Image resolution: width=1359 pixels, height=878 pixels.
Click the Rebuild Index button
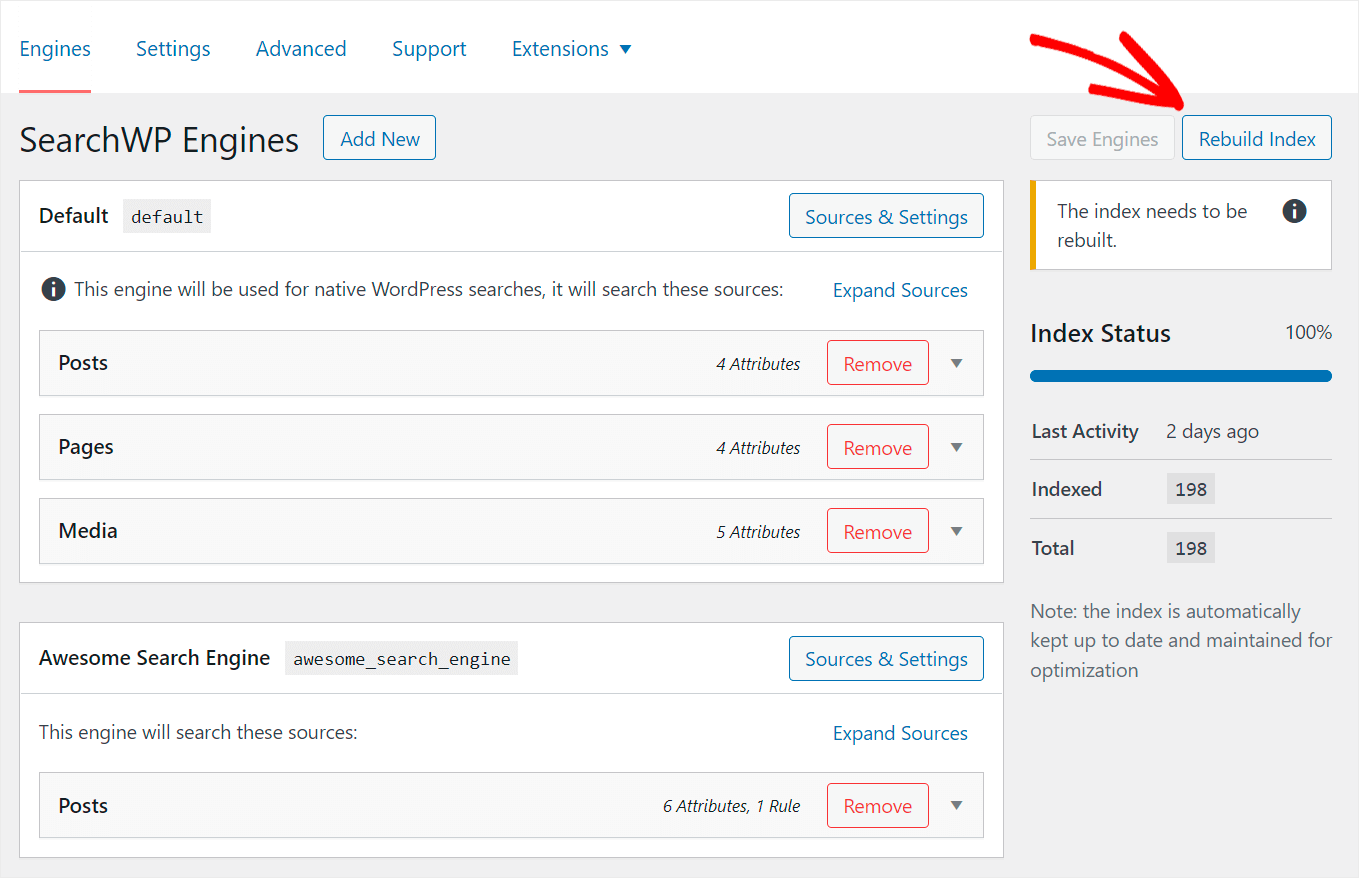[1257, 138]
